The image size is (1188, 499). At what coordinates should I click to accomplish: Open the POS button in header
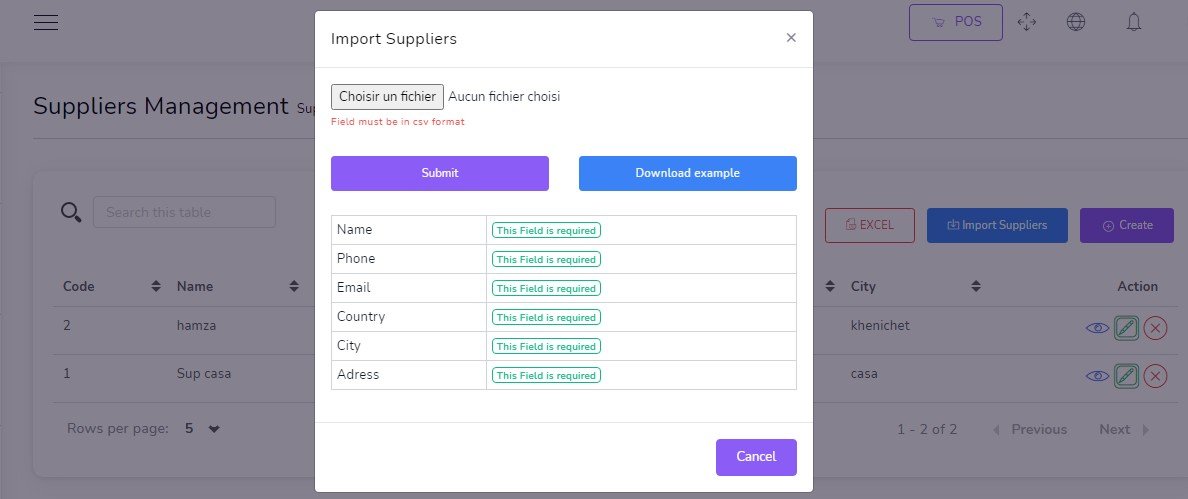955,22
